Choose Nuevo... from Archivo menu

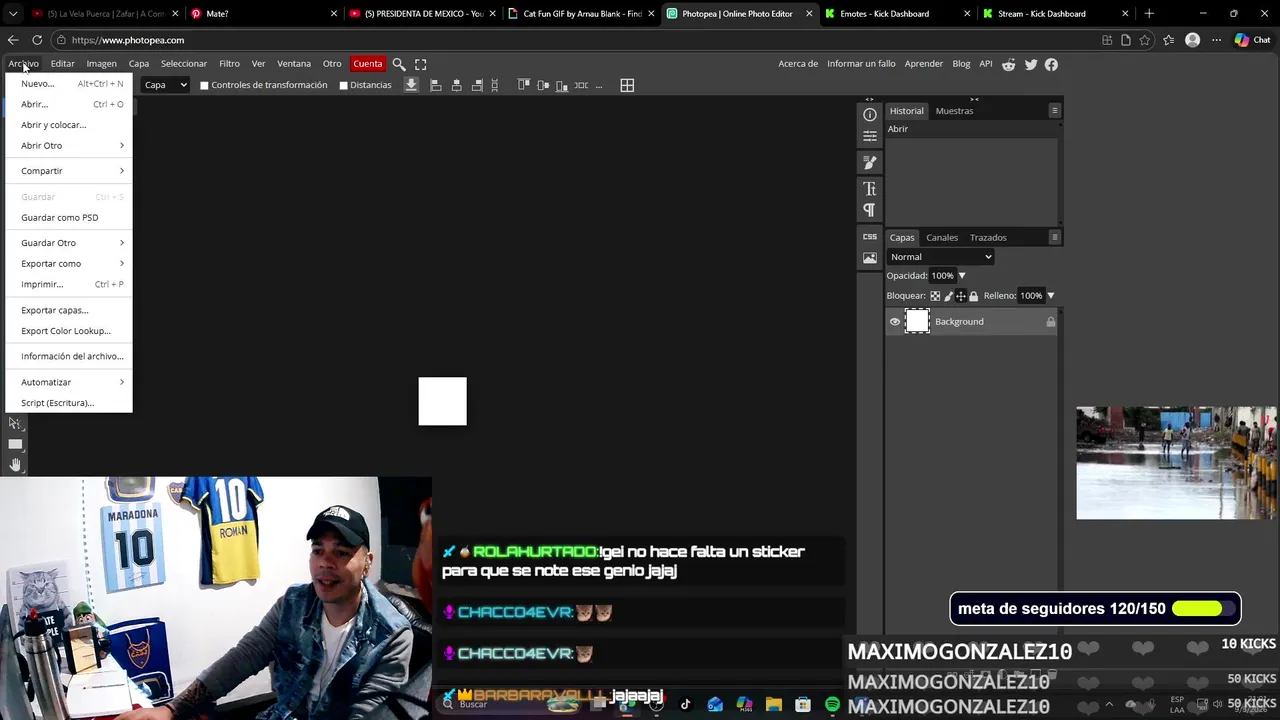point(69,84)
